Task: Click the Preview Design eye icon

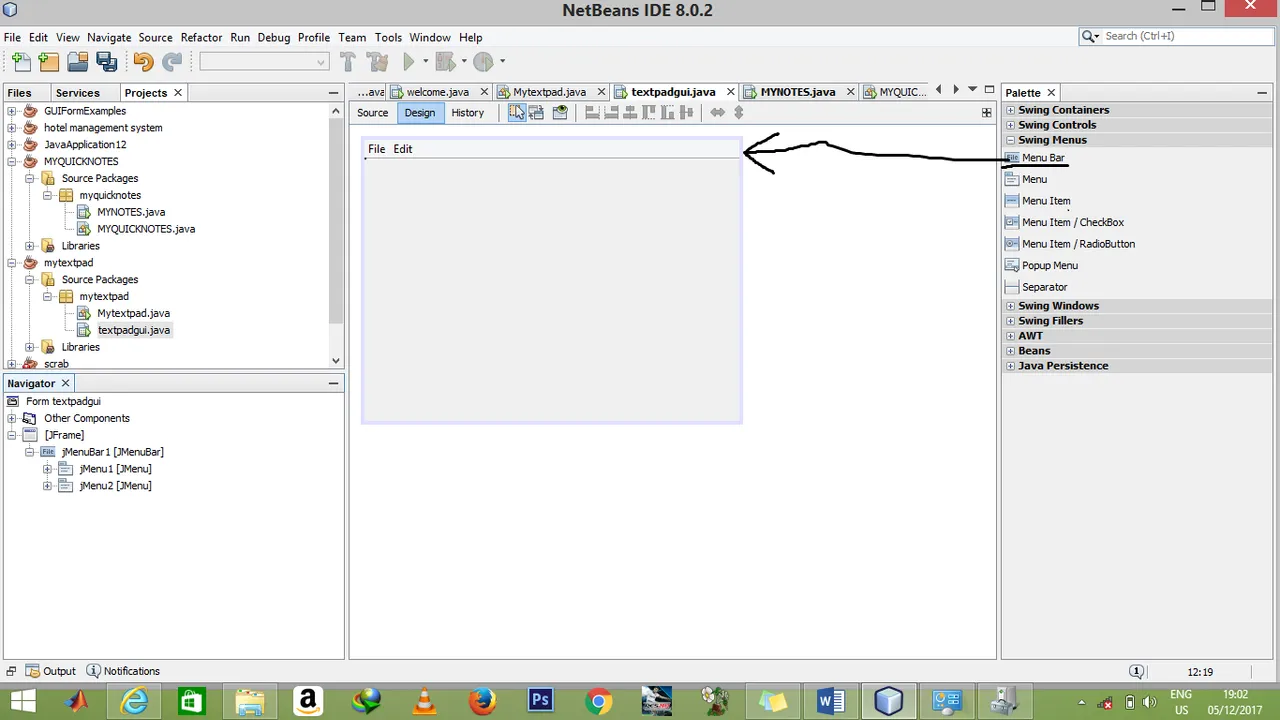Action: pos(560,113)
